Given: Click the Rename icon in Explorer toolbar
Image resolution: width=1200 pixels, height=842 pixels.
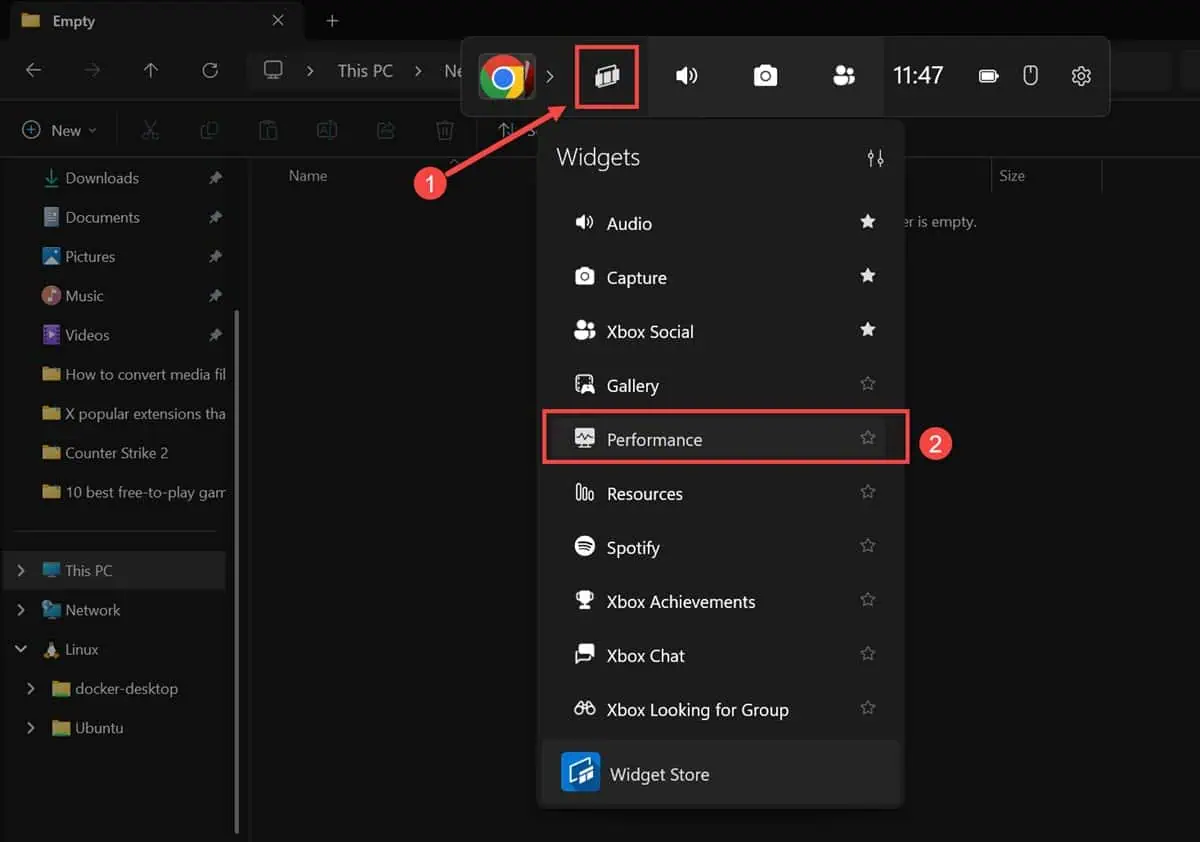Looking at the screenshot, I should pyautogui.click(x=327, y=130).
